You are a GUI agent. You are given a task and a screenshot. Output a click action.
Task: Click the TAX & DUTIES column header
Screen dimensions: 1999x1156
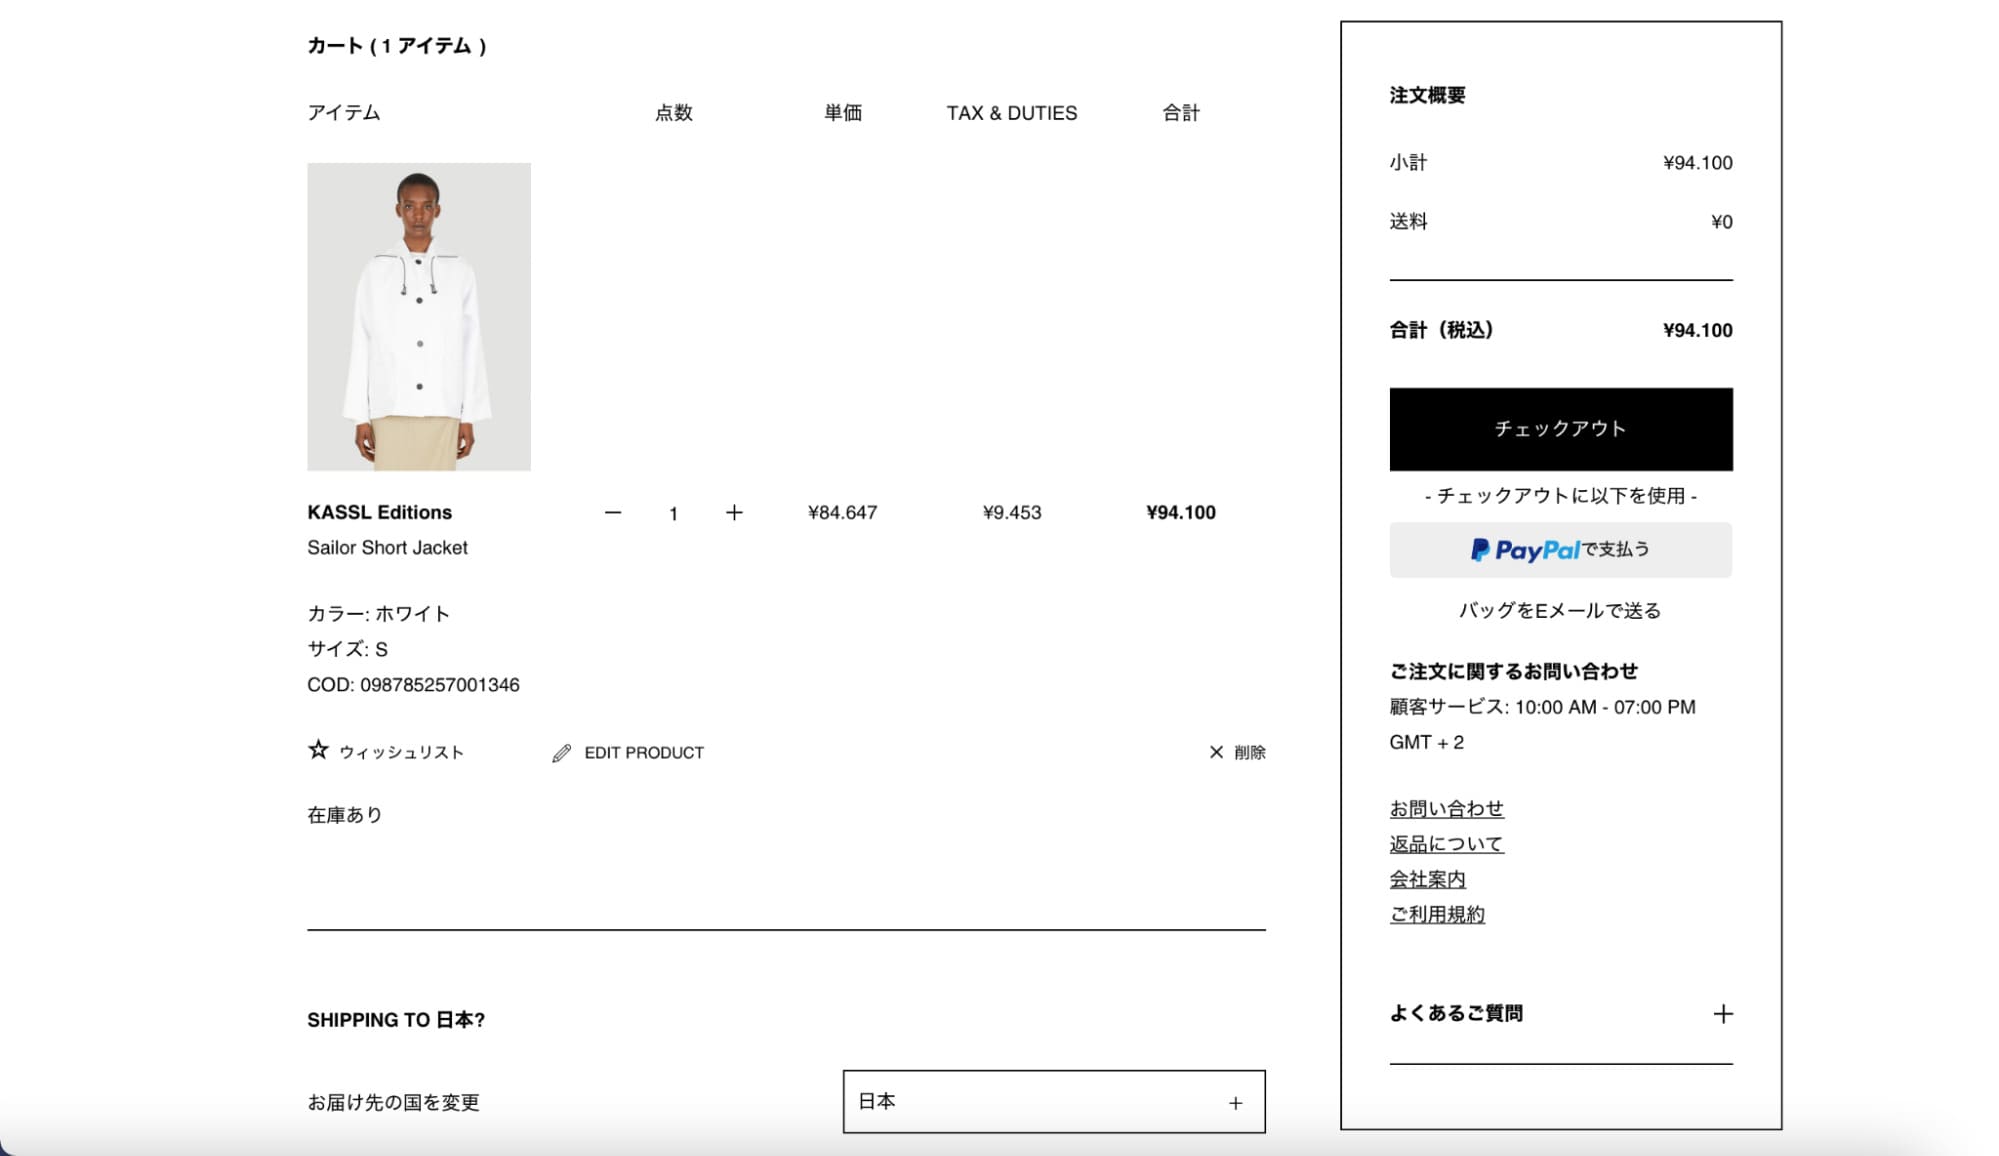pyautogui.click(x=1012, y=113)
